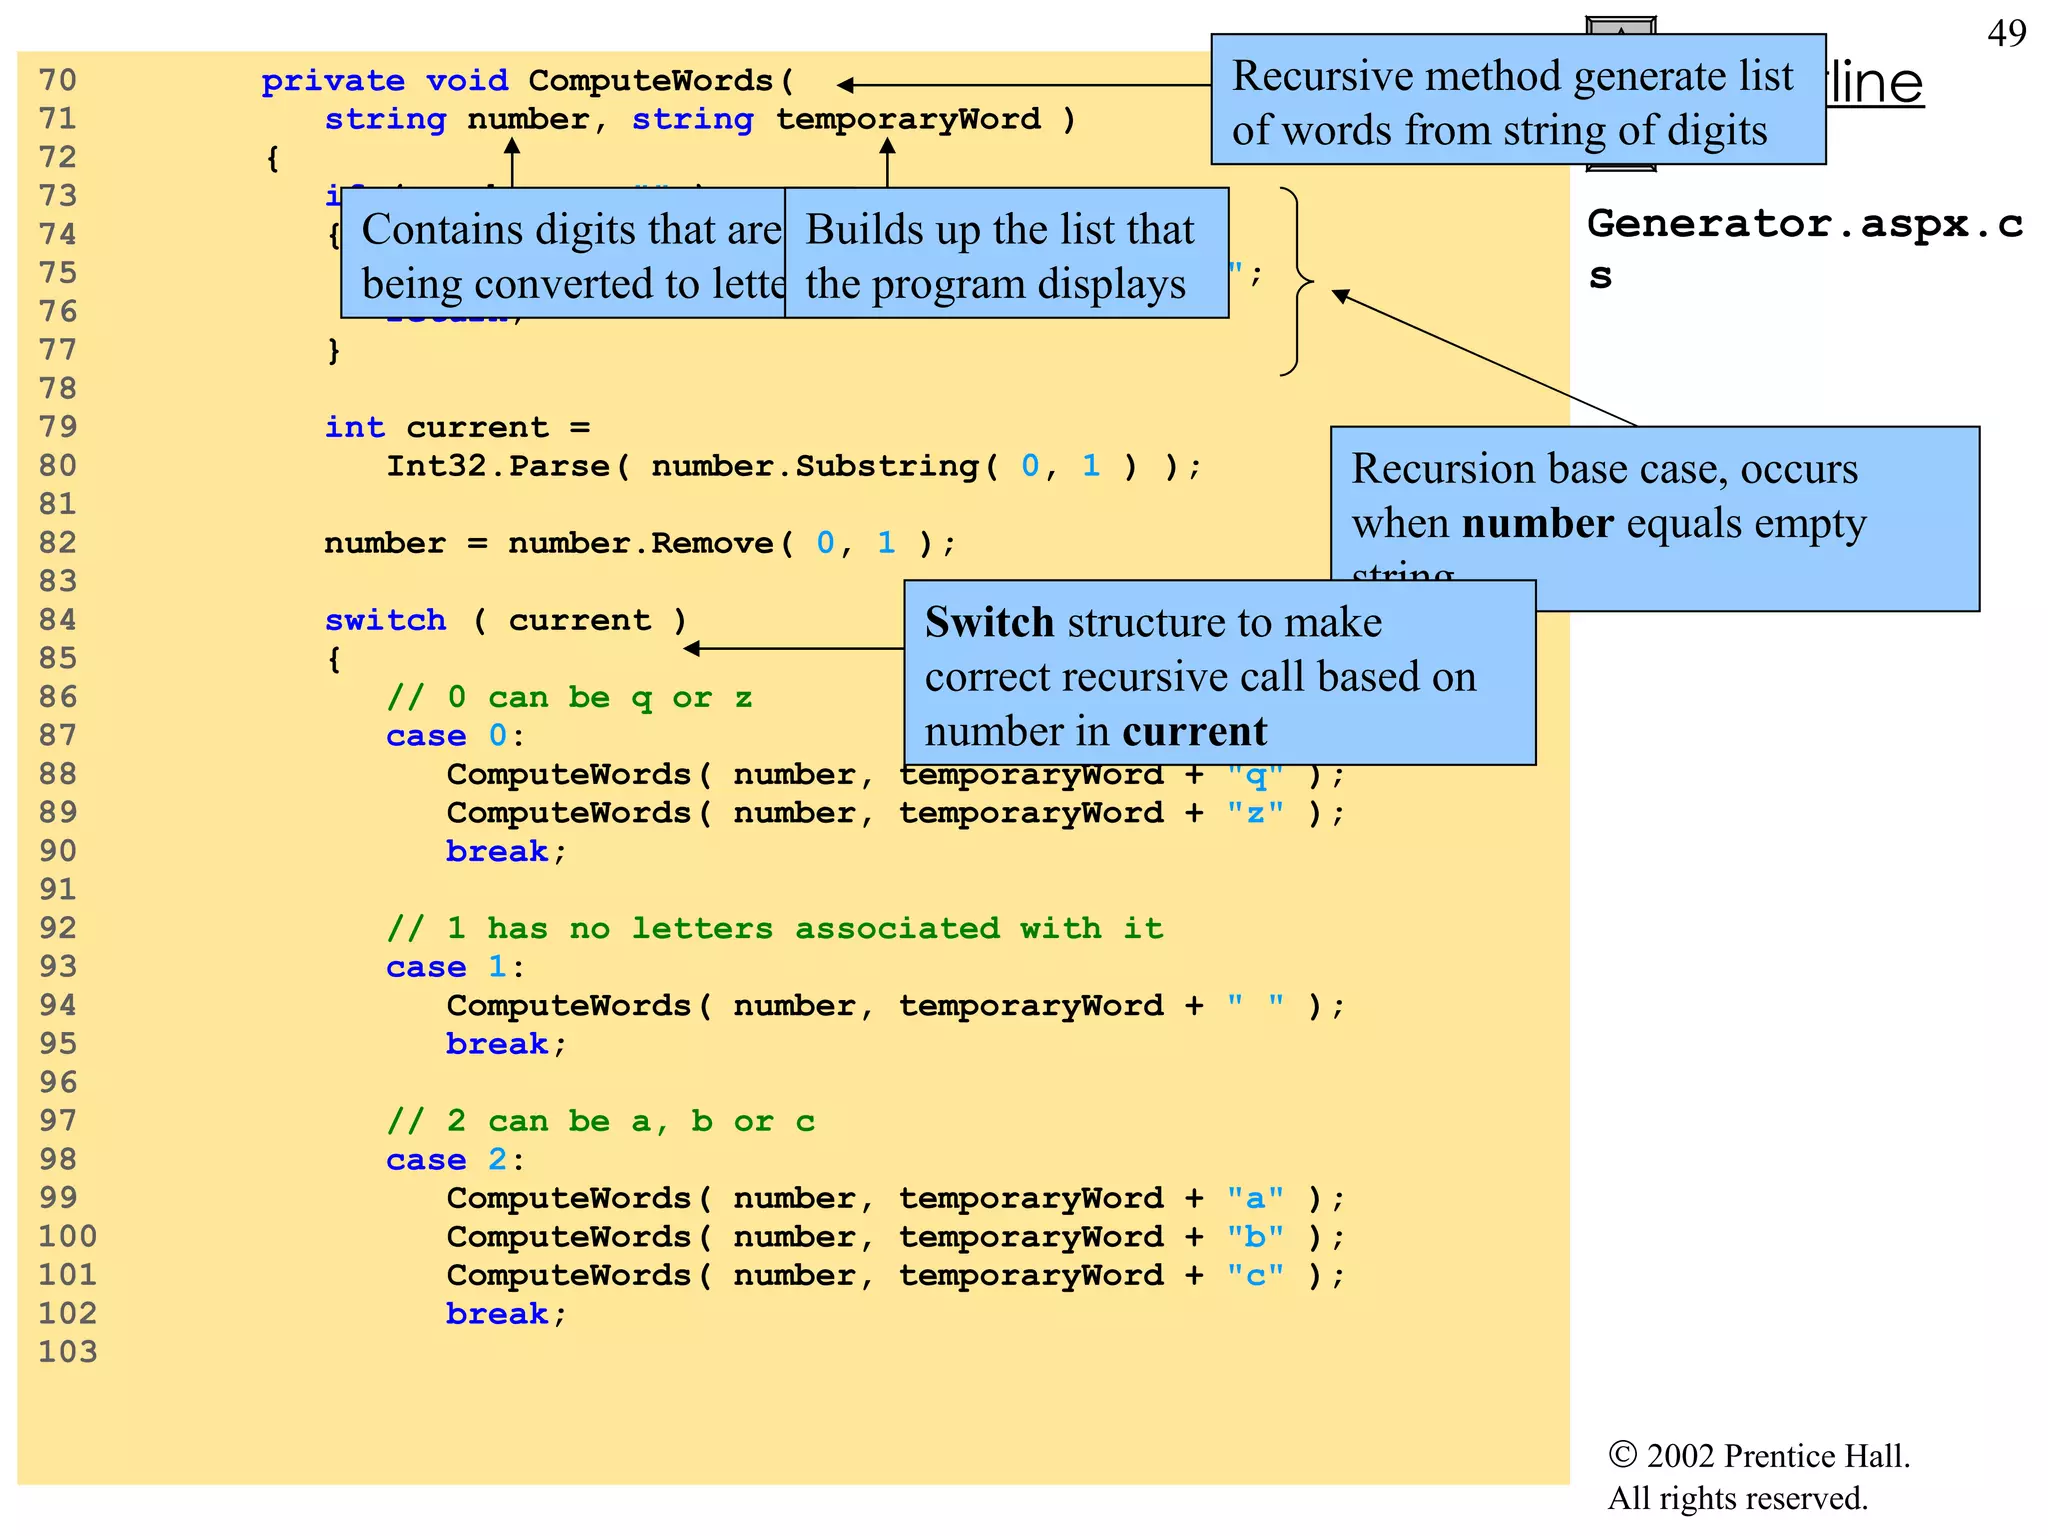The image size is (2048, 1536).
Task: Click arrowhead pointing at ComputeWords declaration
Action: pyautogui.click(x=846, y=85)
